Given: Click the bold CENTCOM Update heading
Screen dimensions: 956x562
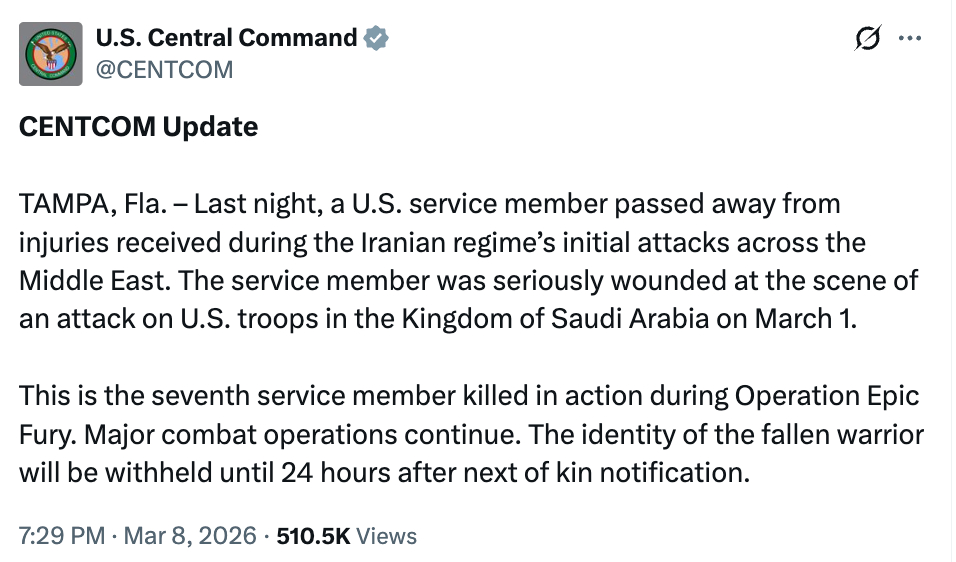Looking at the screenshot, I should click(x=138, y=127).
